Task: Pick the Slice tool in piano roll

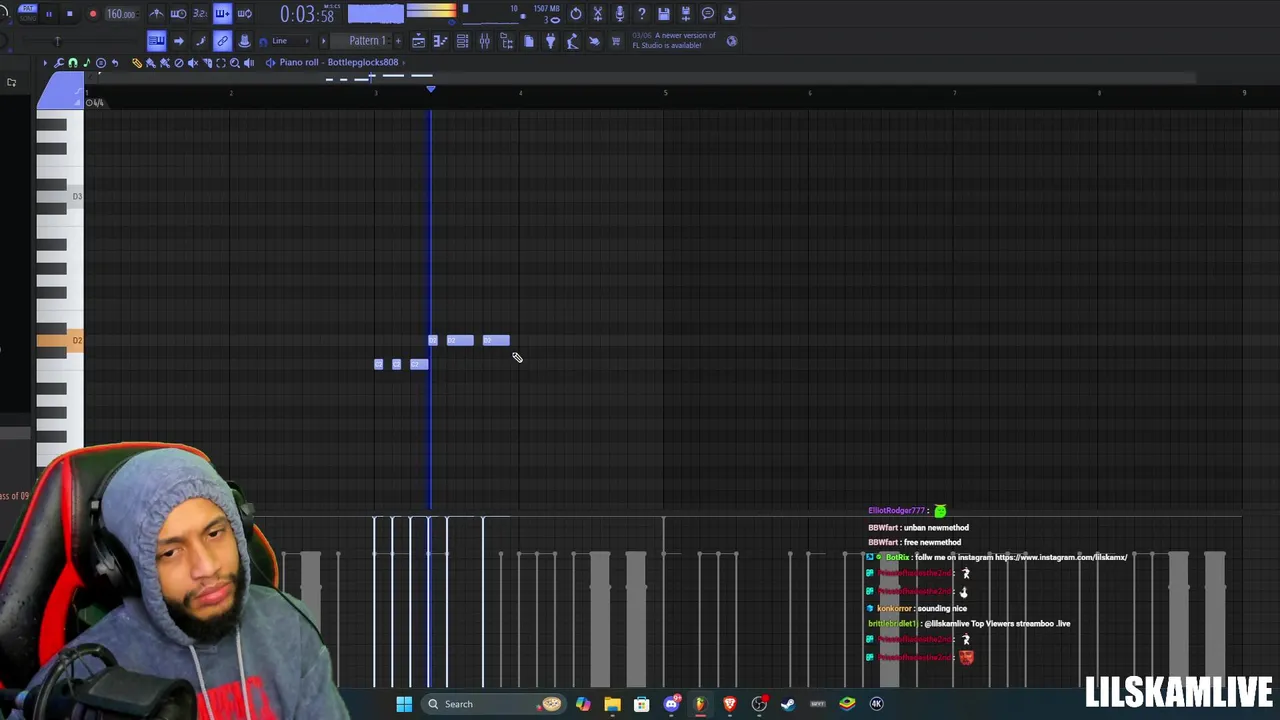Action: (x=207, y=62)
